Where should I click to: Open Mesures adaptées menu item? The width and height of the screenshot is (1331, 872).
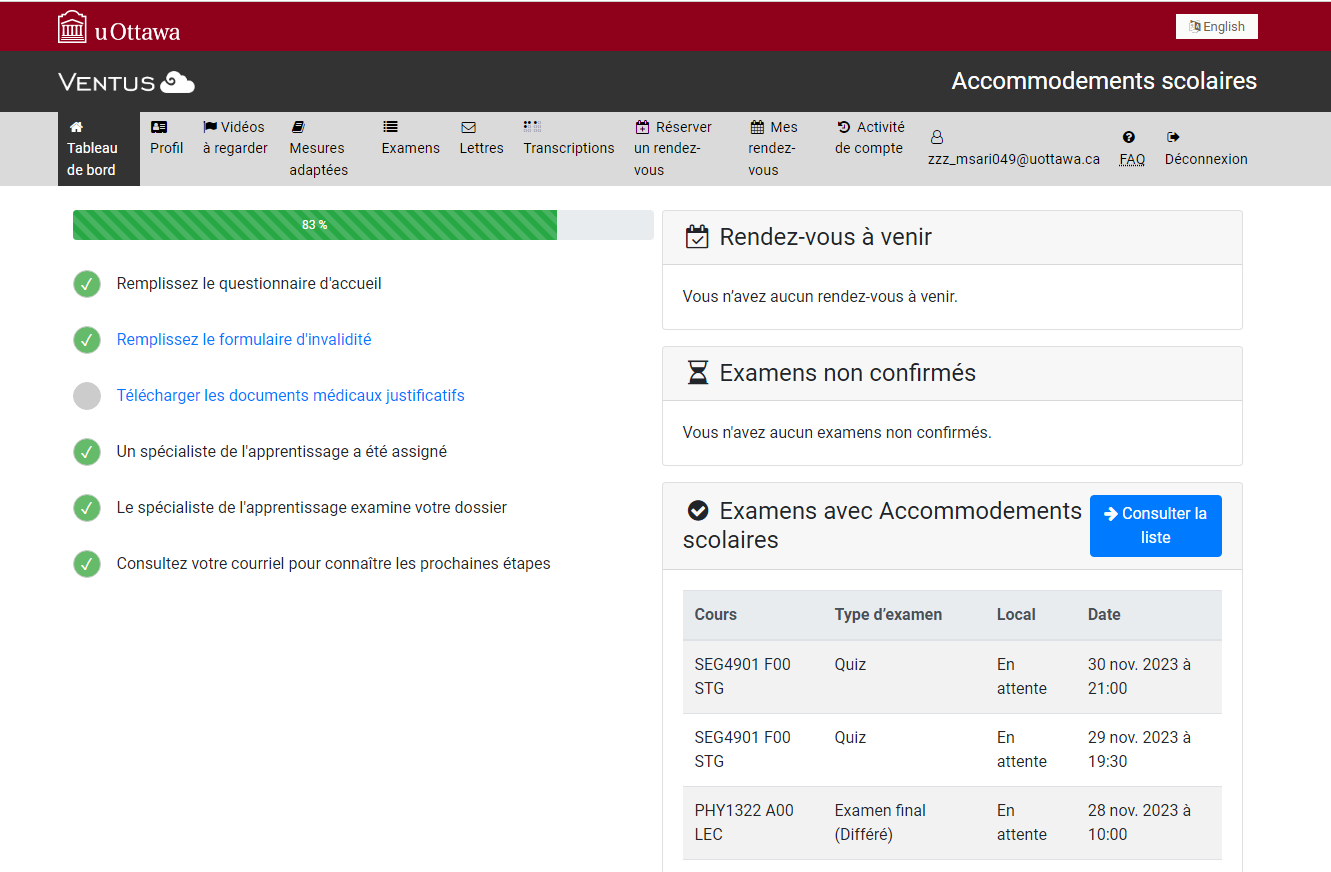(325, 149)
